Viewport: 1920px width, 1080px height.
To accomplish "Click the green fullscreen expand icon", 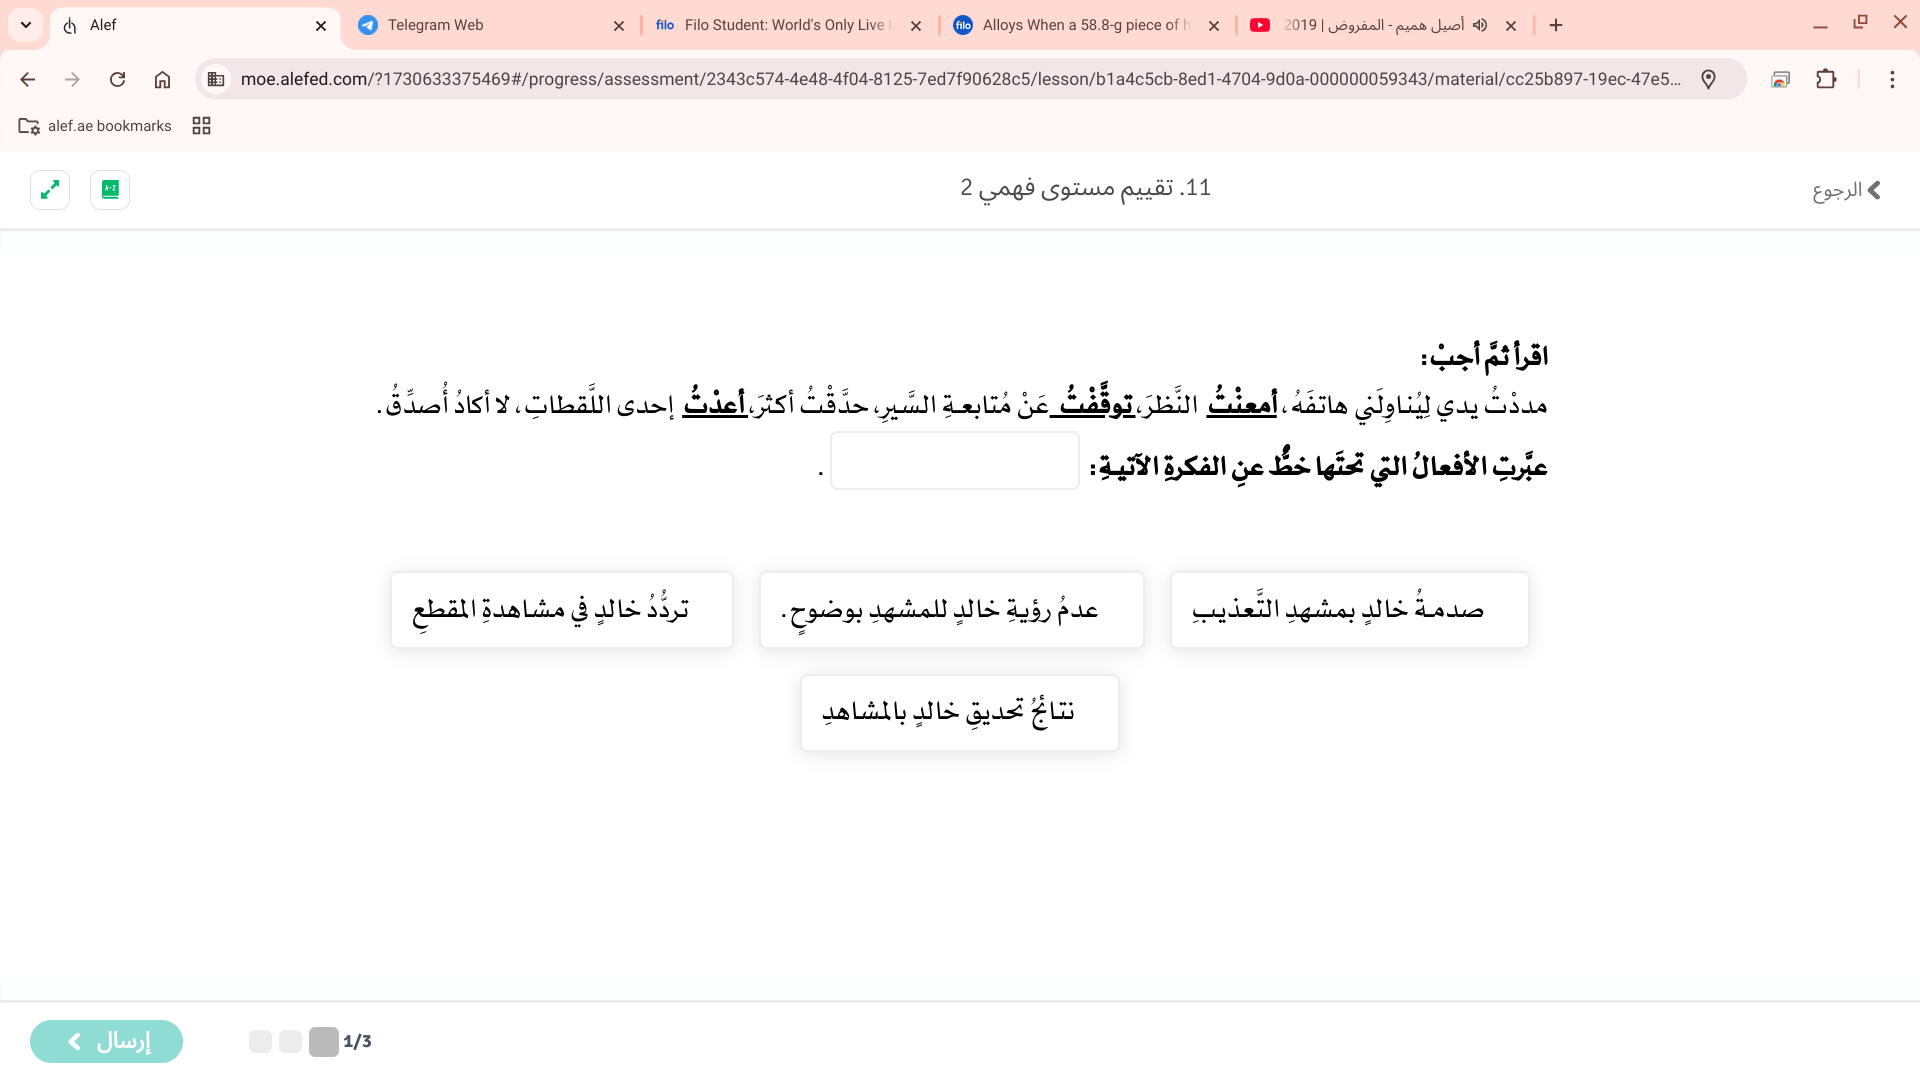I will point(50,189).
